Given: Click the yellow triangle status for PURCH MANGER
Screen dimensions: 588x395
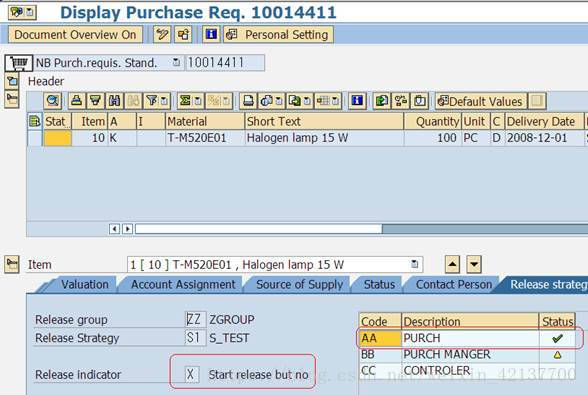Looking at the screenshot, I should point(557,354).
